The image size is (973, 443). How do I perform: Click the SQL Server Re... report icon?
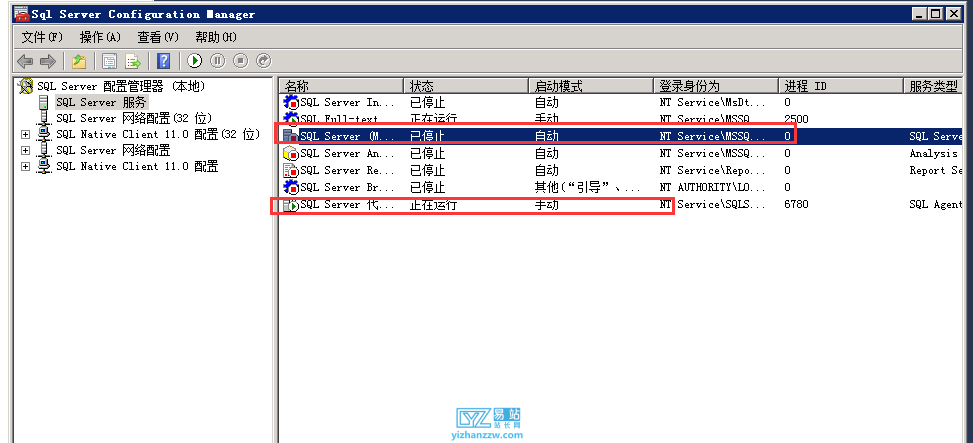tap(291, 170)
